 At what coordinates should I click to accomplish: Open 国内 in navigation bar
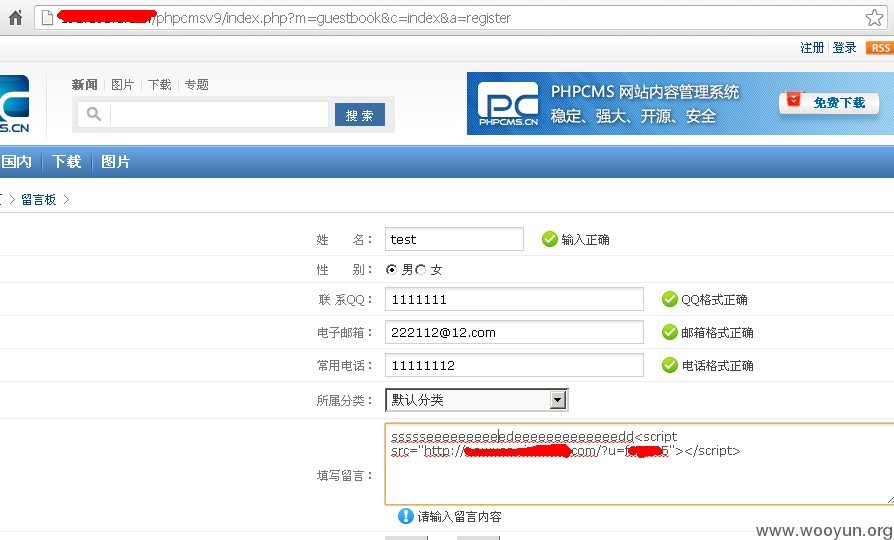(x=17, y=162)
